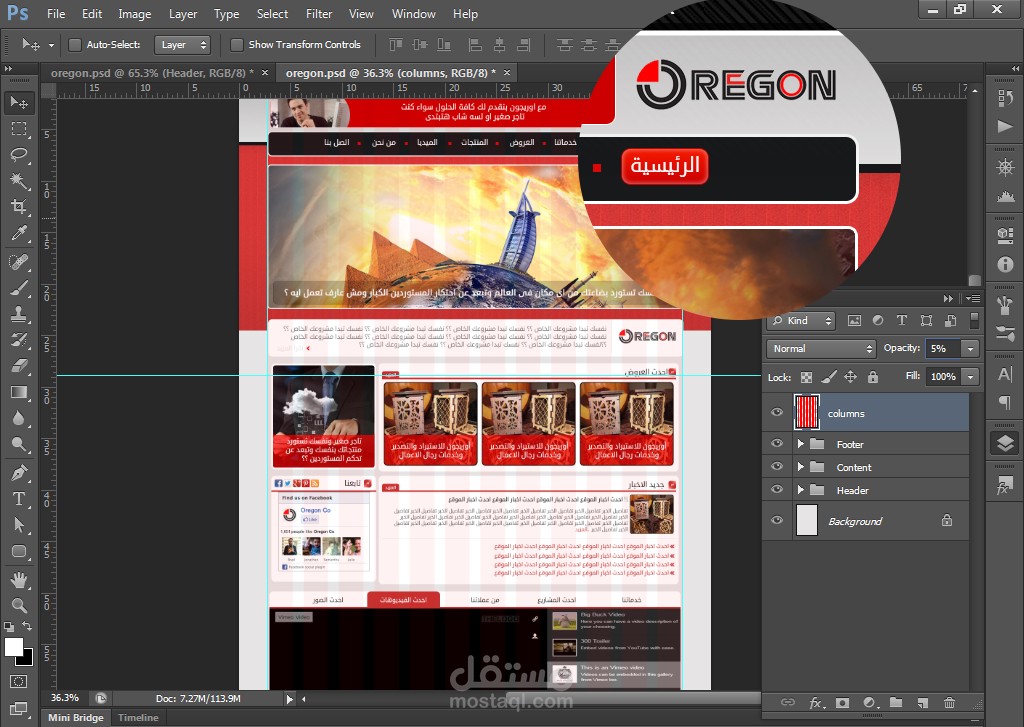Click the Opacity value field showing 5%

943,349
